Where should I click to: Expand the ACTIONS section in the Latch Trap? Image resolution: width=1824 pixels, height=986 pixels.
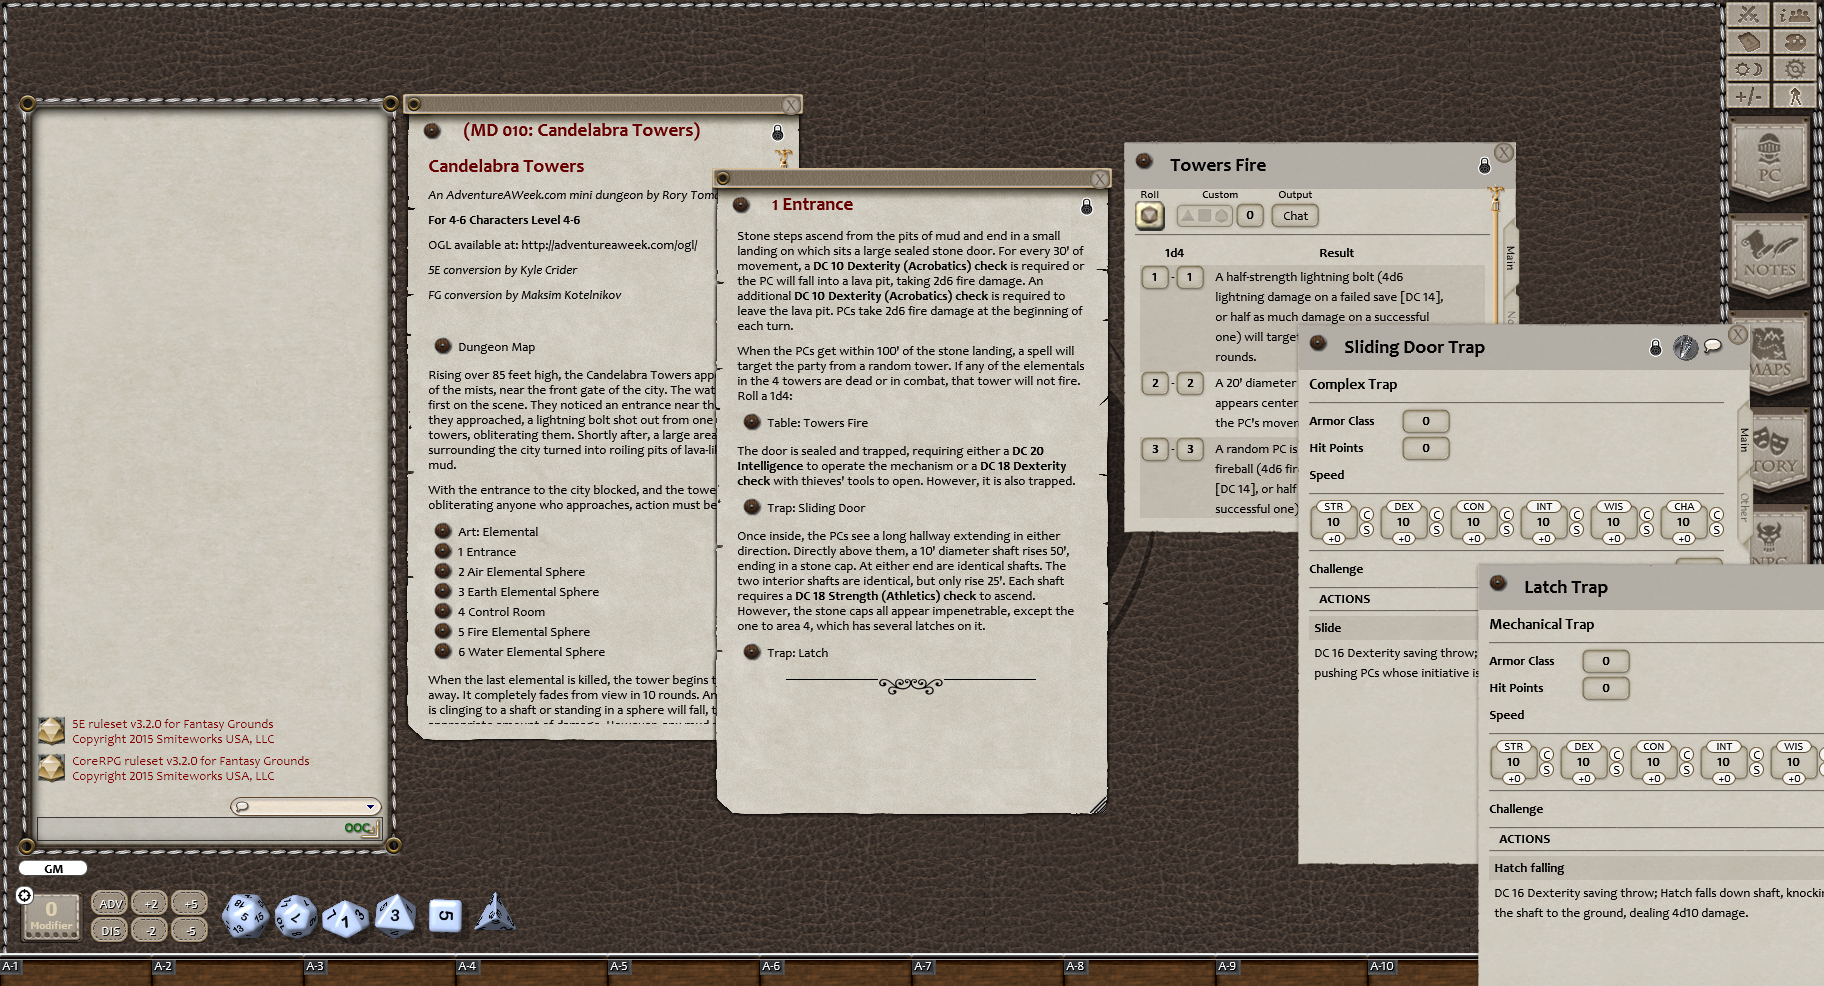click(x=1523, y=839)
